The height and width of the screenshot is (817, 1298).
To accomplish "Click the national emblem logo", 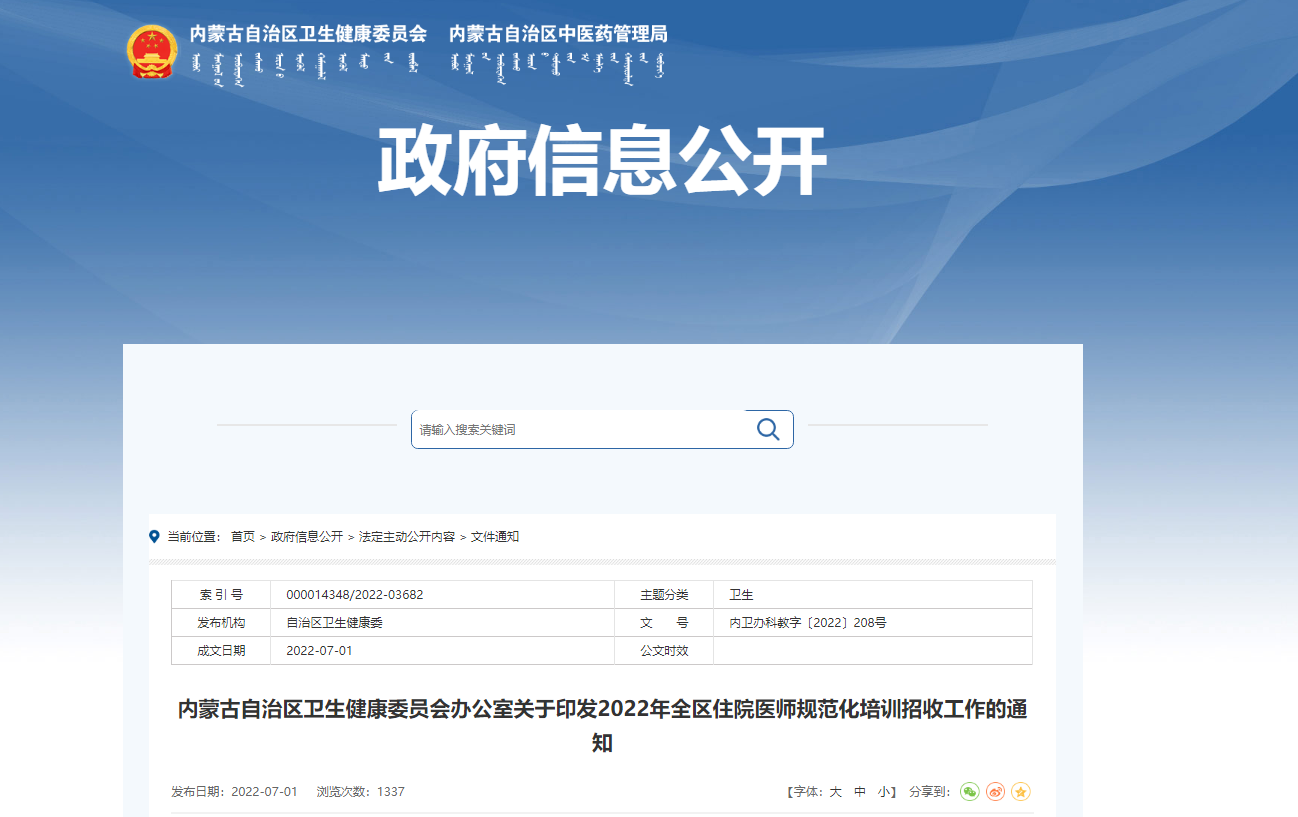I will [x=153, y=52].
